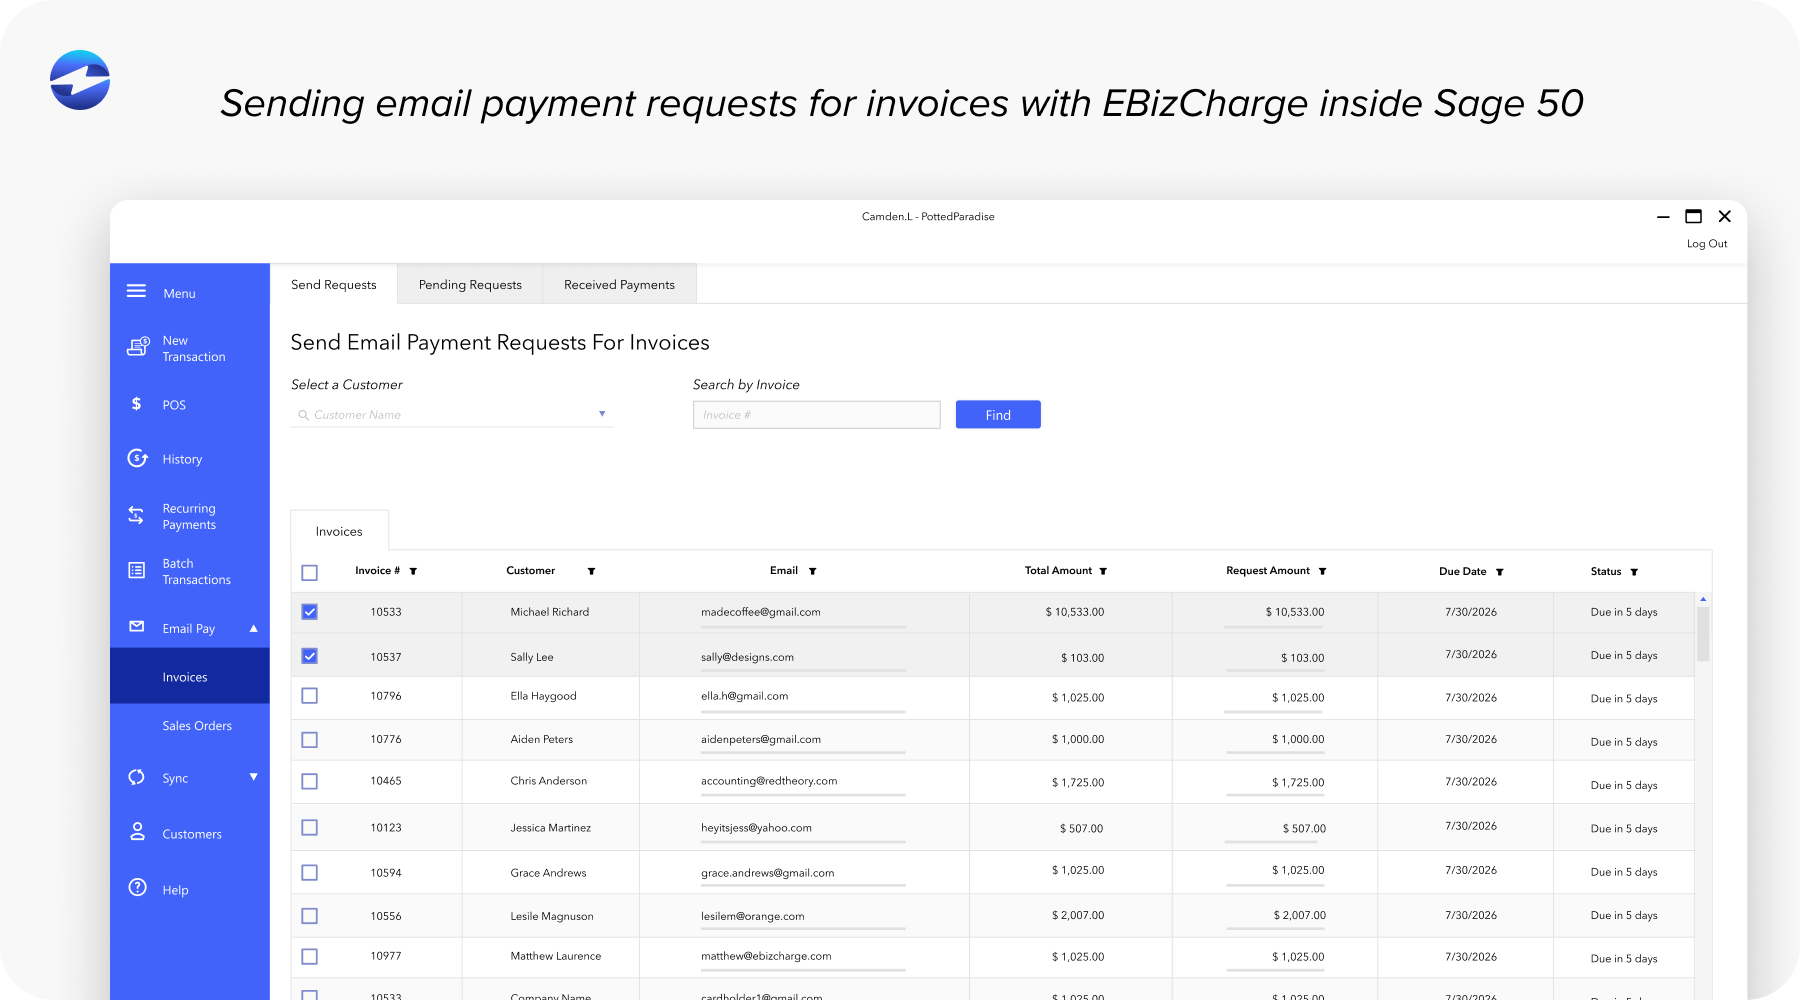Click the Find button
This screenshot has width=1800, height=1000.
pos(998,415)
